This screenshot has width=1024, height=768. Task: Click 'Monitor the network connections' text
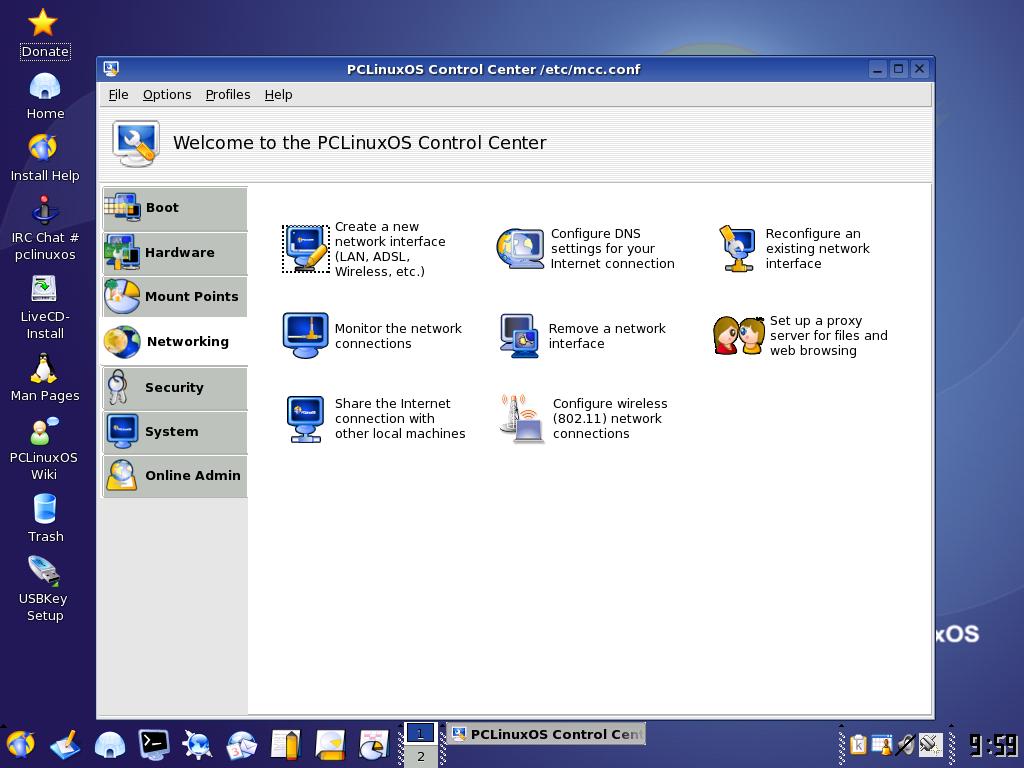pos(398,336)
